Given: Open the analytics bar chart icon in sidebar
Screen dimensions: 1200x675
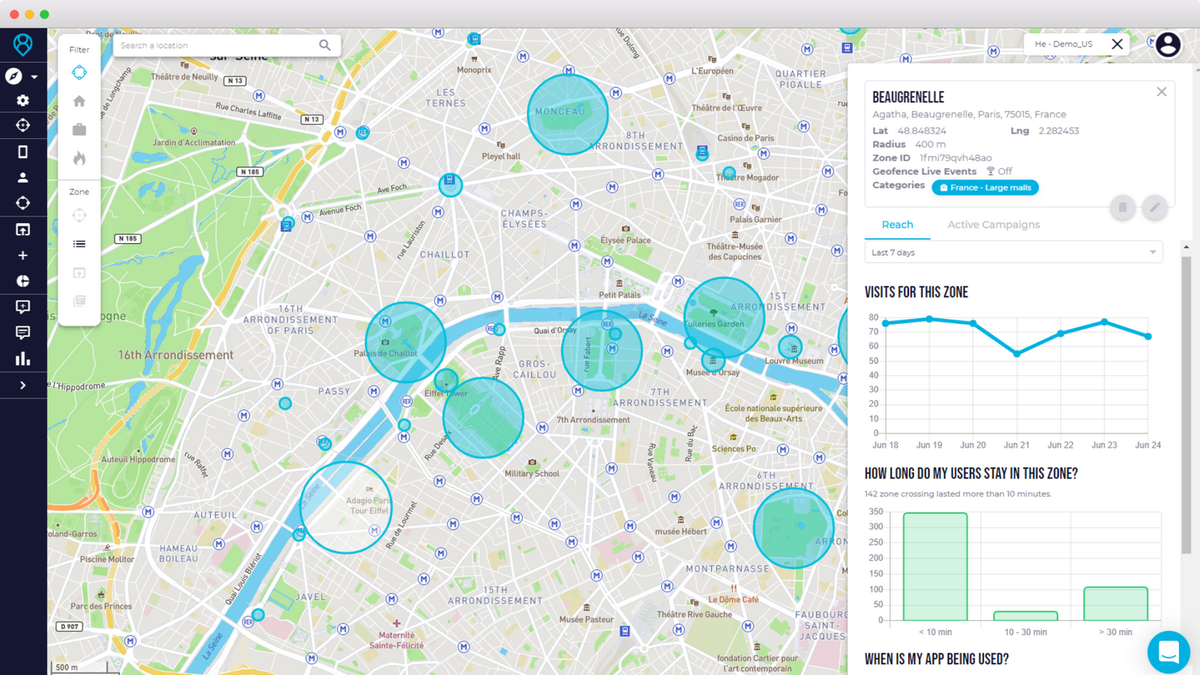Looking at the screenshot, I should click(23, 358).
